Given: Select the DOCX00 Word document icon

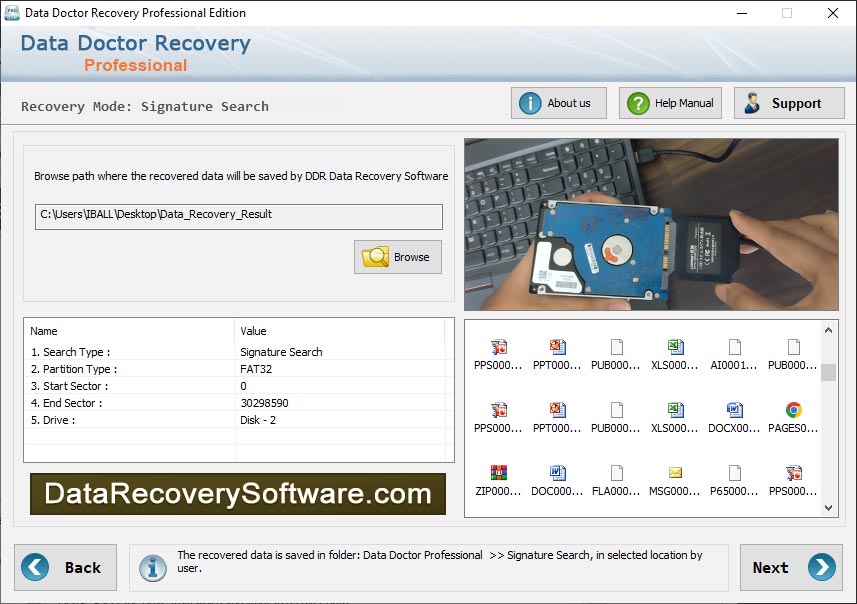Looking at the screenshot, I should [x=735, y=410].
